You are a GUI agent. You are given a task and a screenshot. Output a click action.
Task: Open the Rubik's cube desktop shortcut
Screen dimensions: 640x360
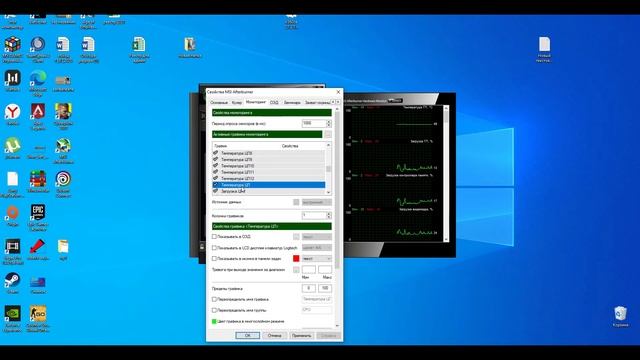click(x=13, y=44)
